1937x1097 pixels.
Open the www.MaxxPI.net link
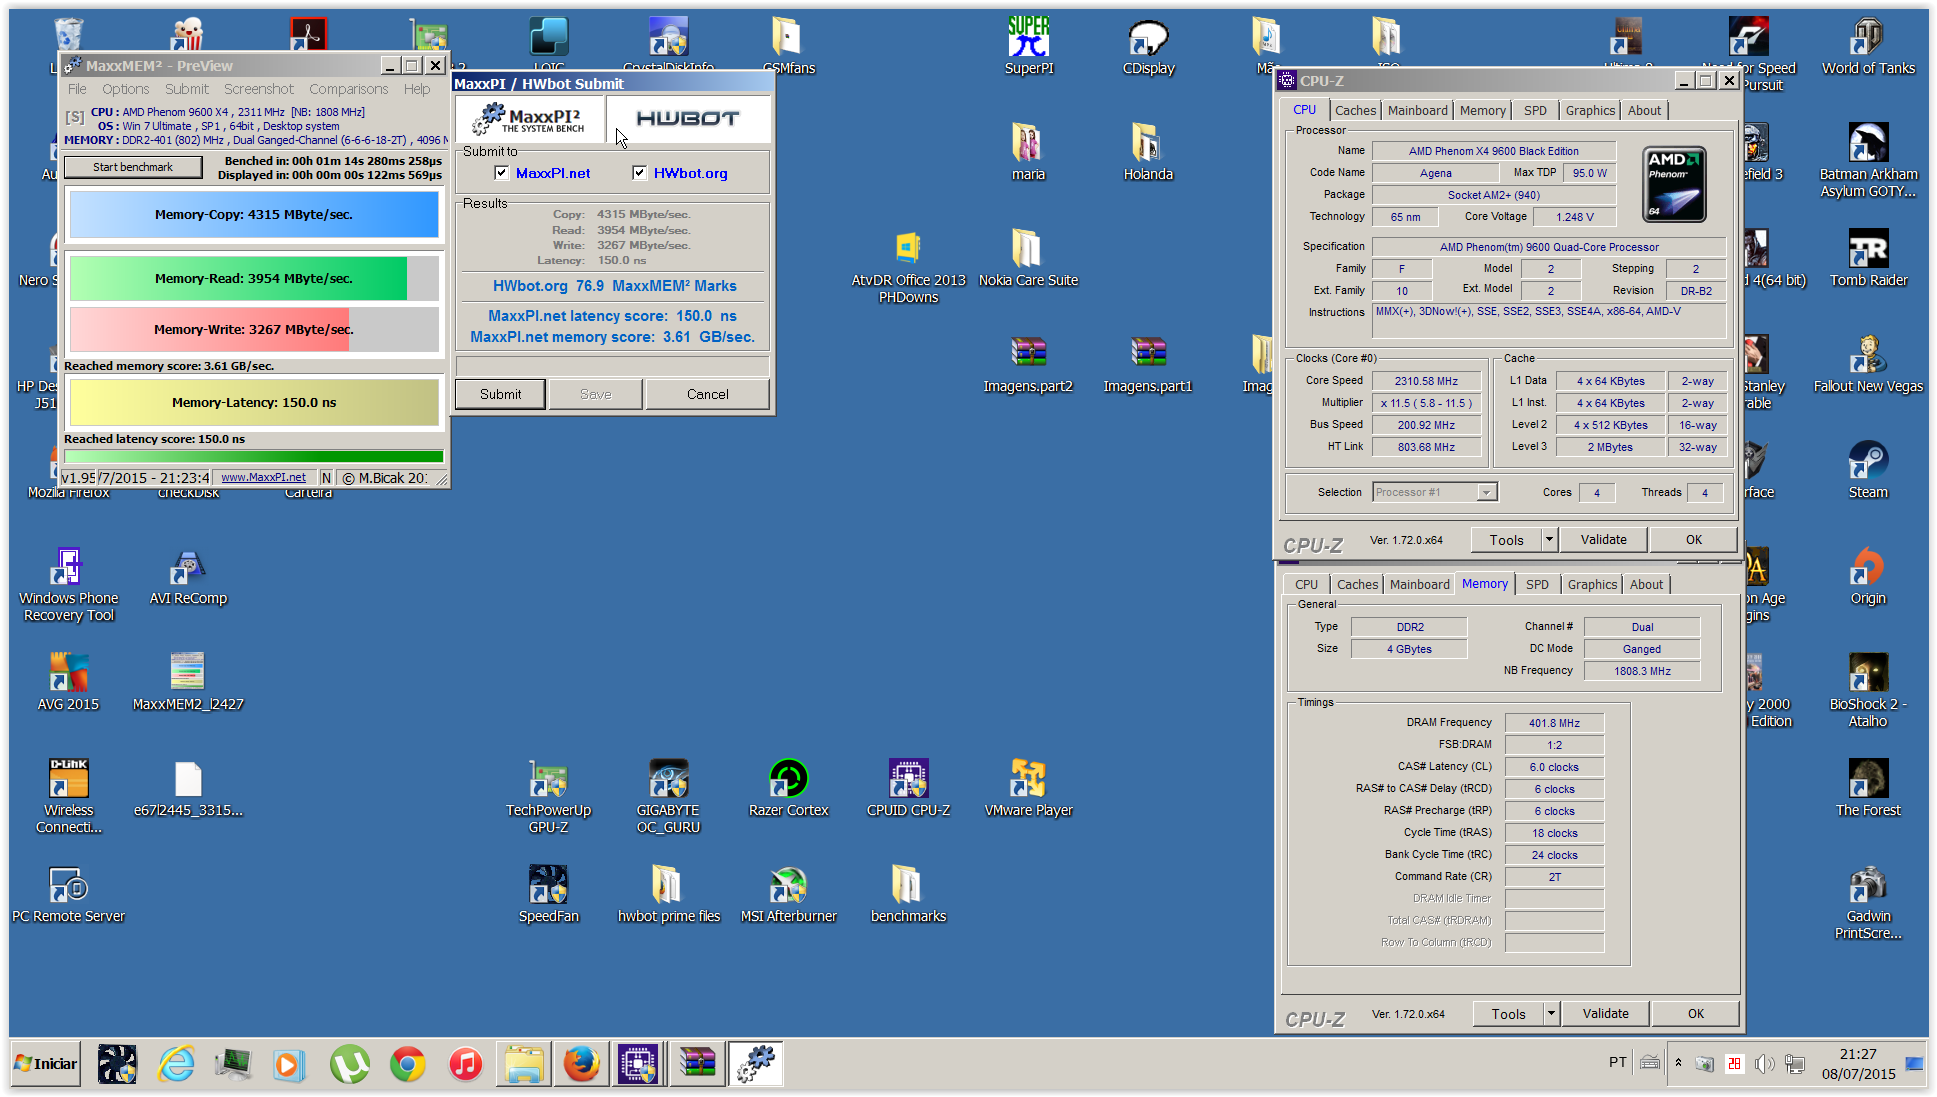click(263, 478)
